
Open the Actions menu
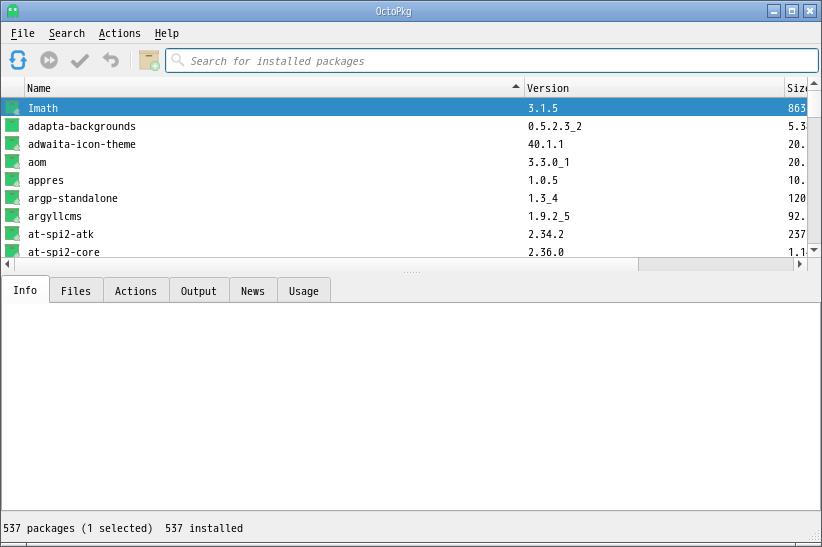[120, 33]
